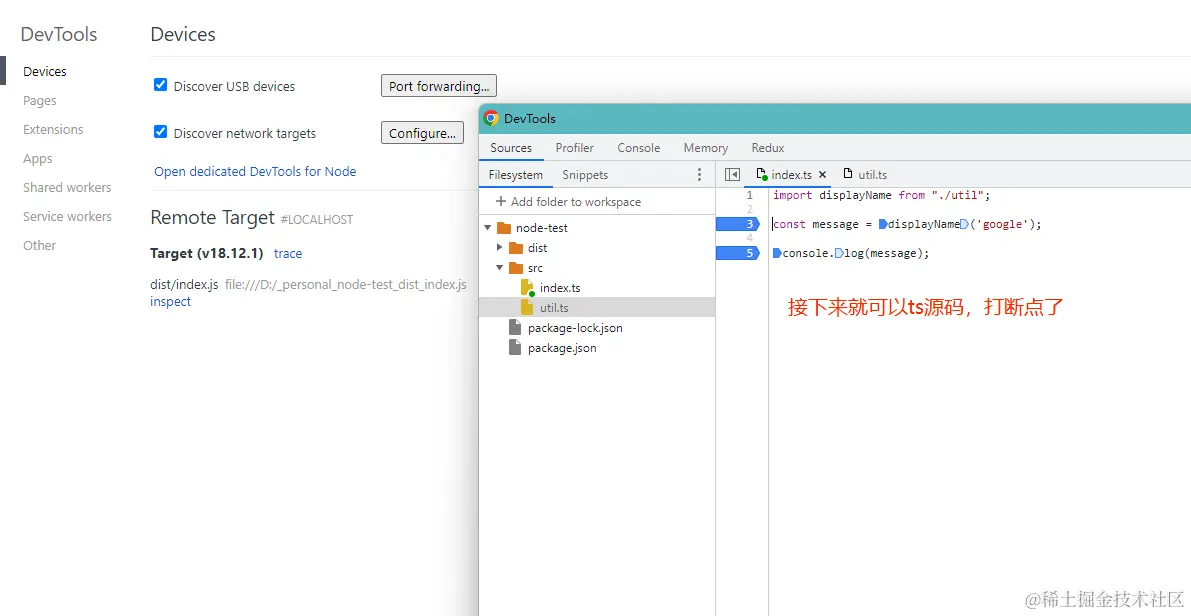Image resolution: width=1191 pixels, height=616 pixels.
Task: Open Service workers section
Action: pyautogui.click(x=67, y=216)
